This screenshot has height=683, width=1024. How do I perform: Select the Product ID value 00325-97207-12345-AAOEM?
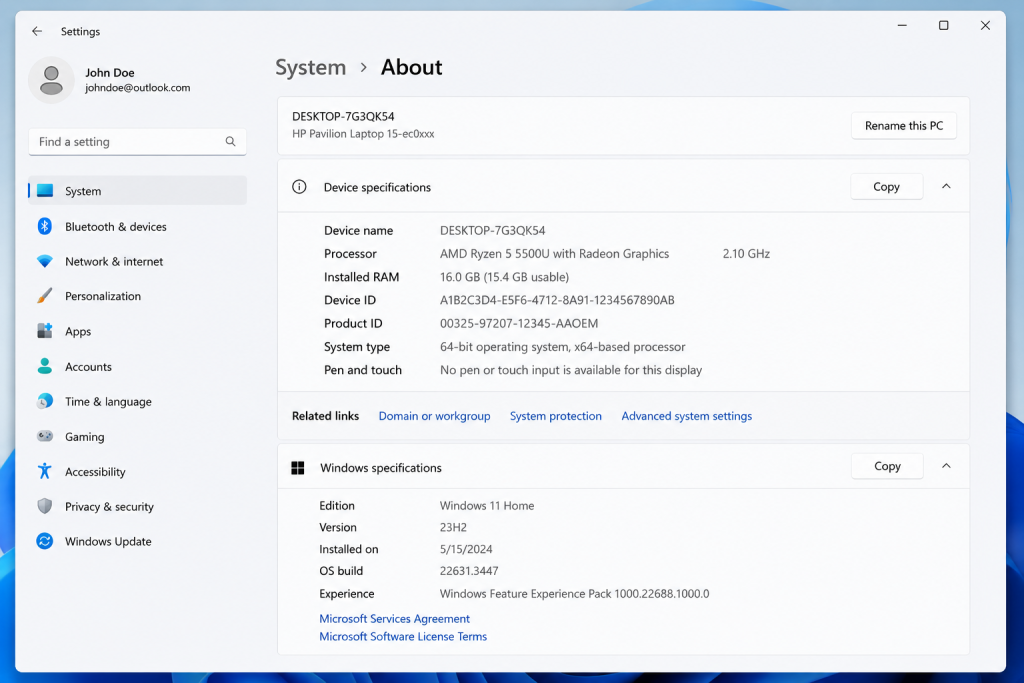click(x=519, y=323)
